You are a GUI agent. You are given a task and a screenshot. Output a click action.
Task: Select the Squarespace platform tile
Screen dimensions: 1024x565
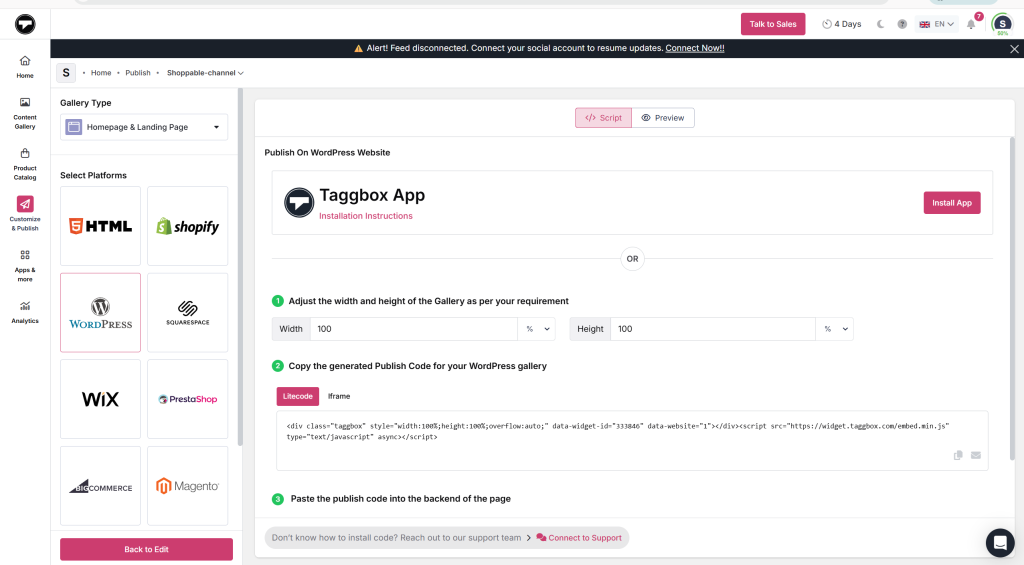point(187,313)
